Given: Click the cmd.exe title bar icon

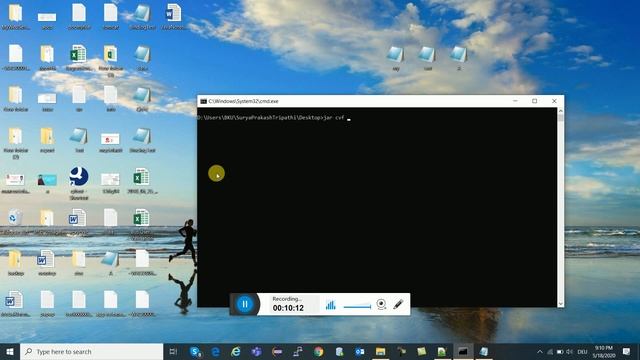Looking at the screenshot, I should pyautogui.click(x=203, y=101).
